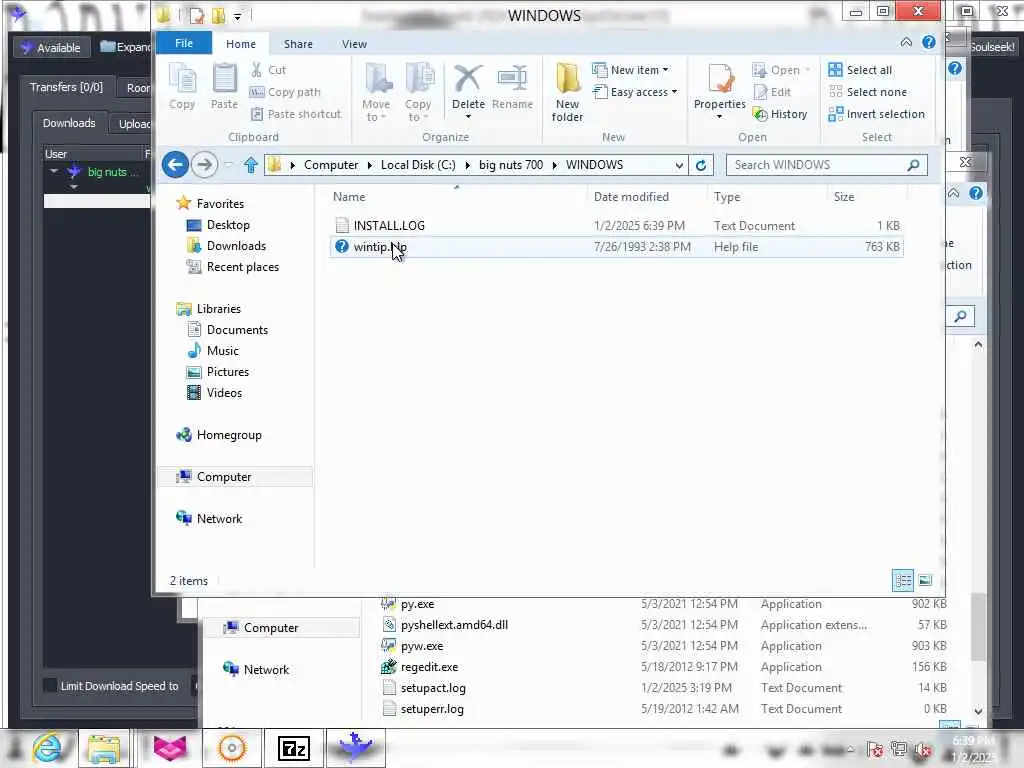
Task: Open Transfers [0/0] tab in Soulseek
Action: point(66,87)
